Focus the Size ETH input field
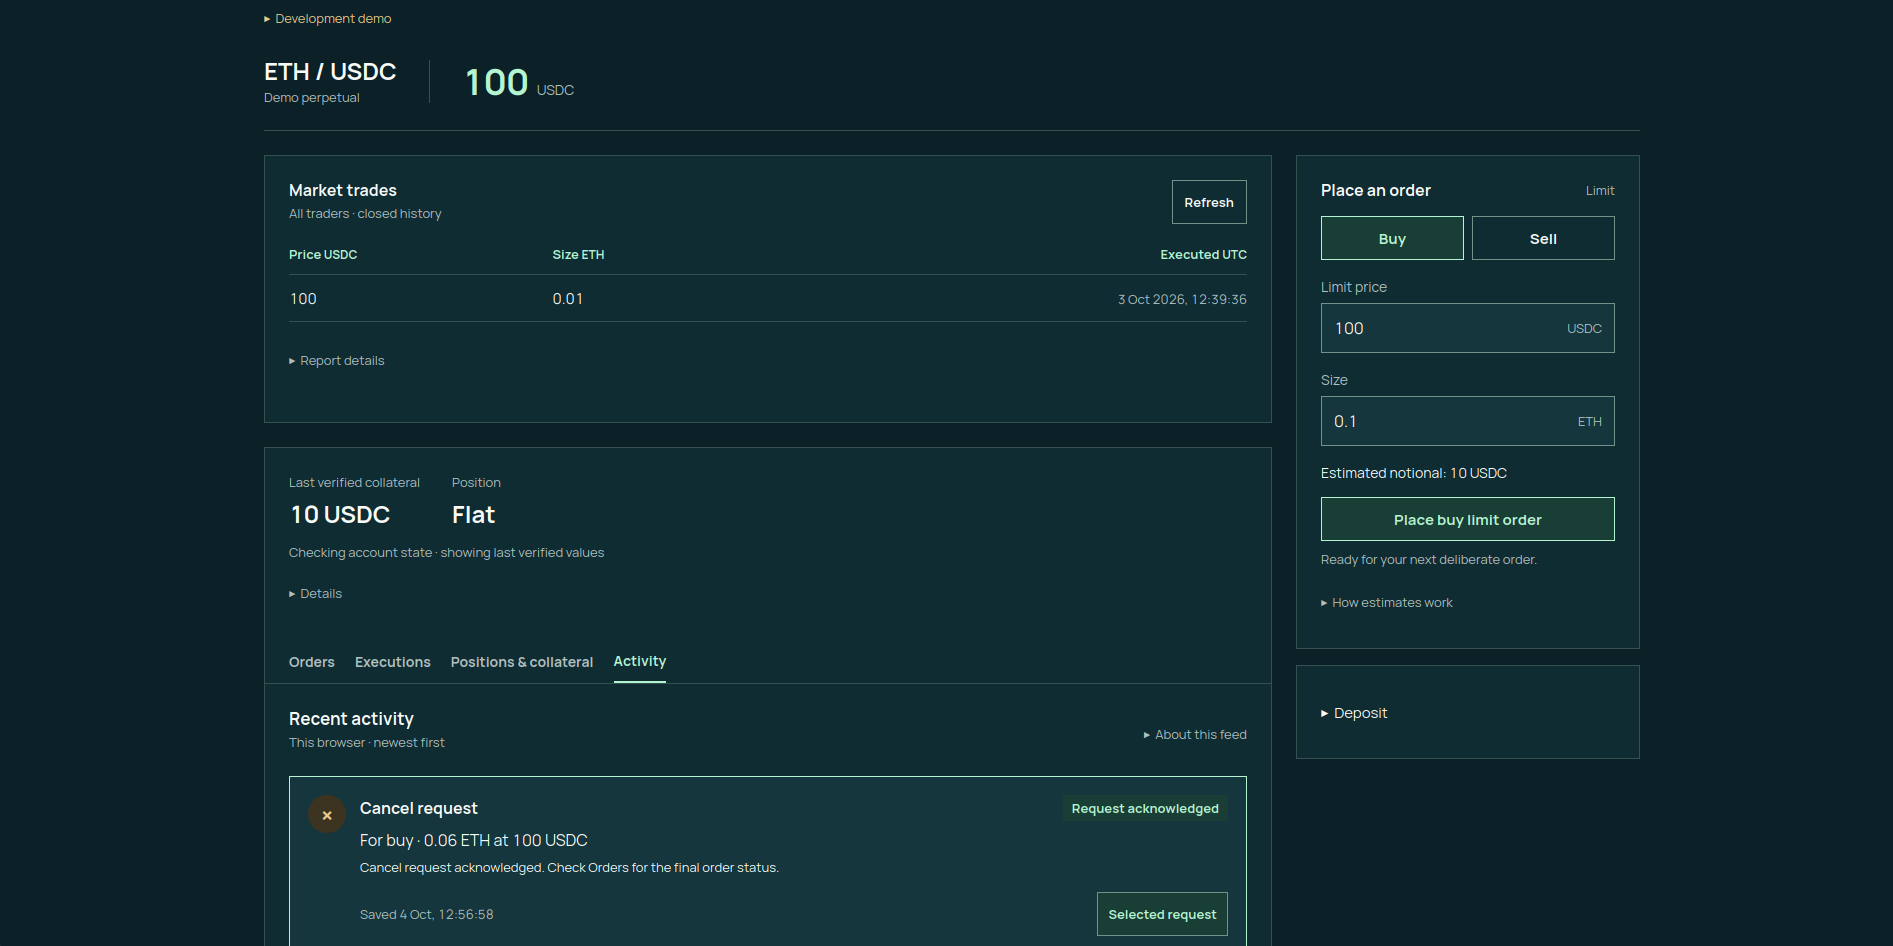This screenshot has width=1893, height=946. click(x=1468, y=421)
